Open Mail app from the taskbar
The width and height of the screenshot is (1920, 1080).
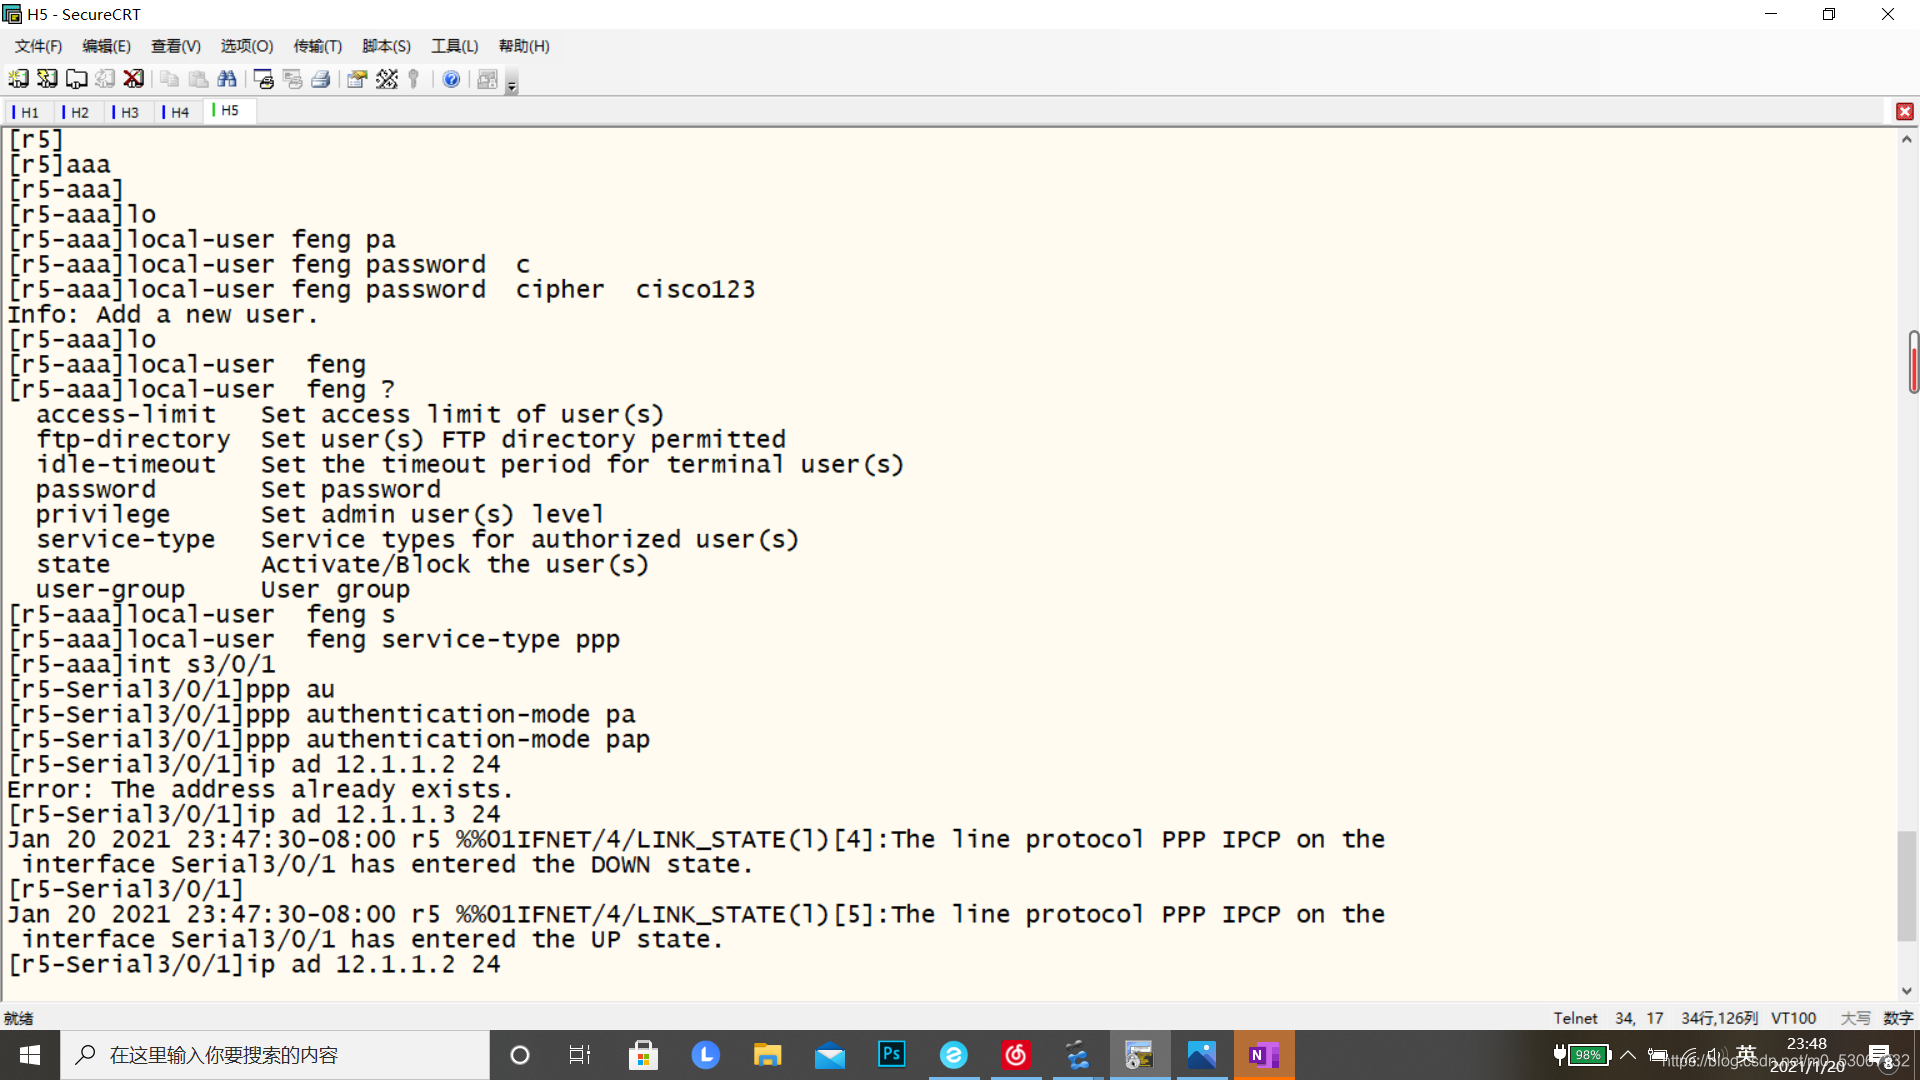pos(829,1055)
